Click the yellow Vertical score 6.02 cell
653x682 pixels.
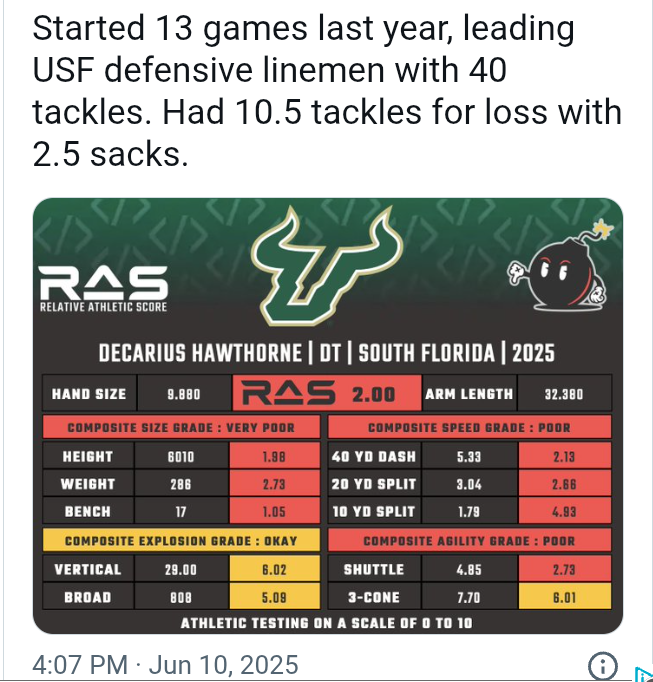click(275, 569)
